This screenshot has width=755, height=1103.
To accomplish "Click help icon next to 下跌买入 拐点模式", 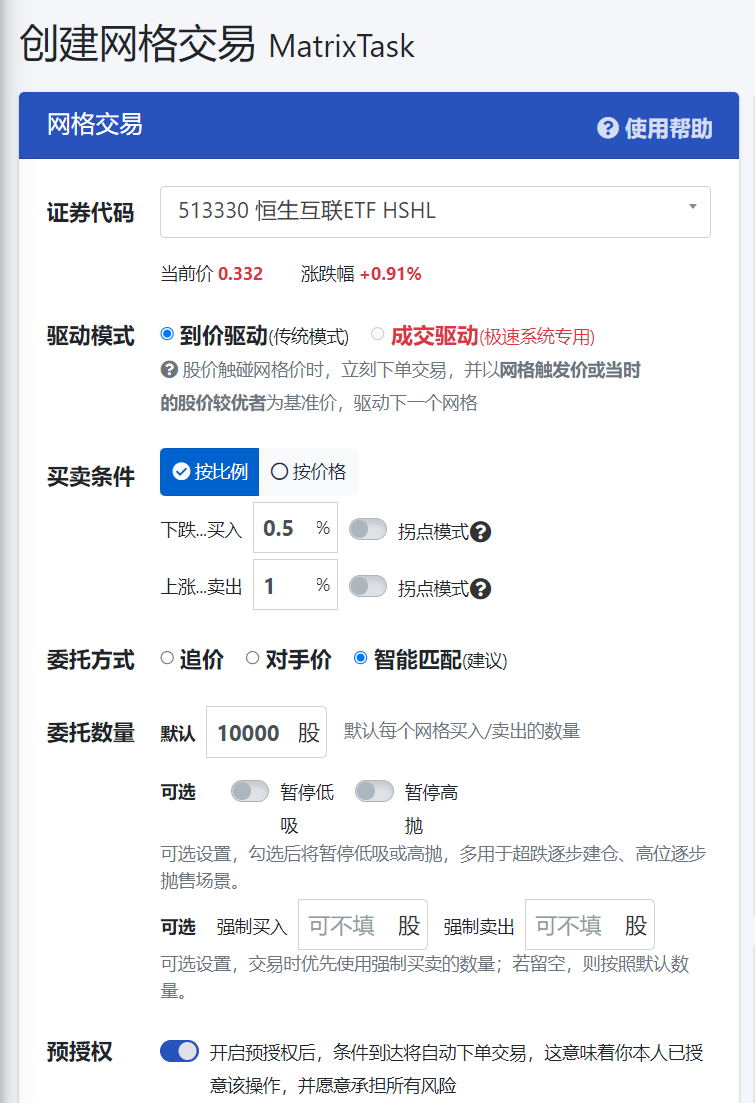I will 481,532.
